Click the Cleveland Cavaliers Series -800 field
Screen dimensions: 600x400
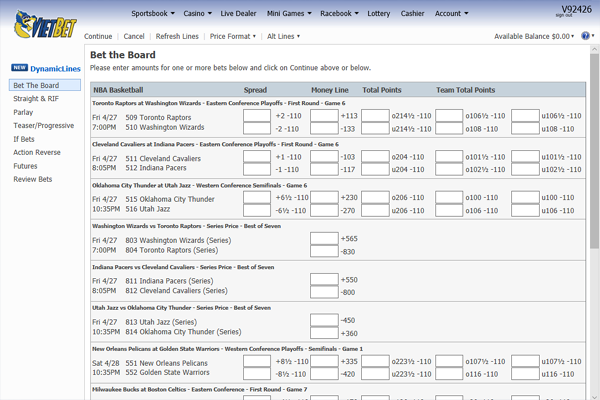pyautogui.click(x=324, y=292)
